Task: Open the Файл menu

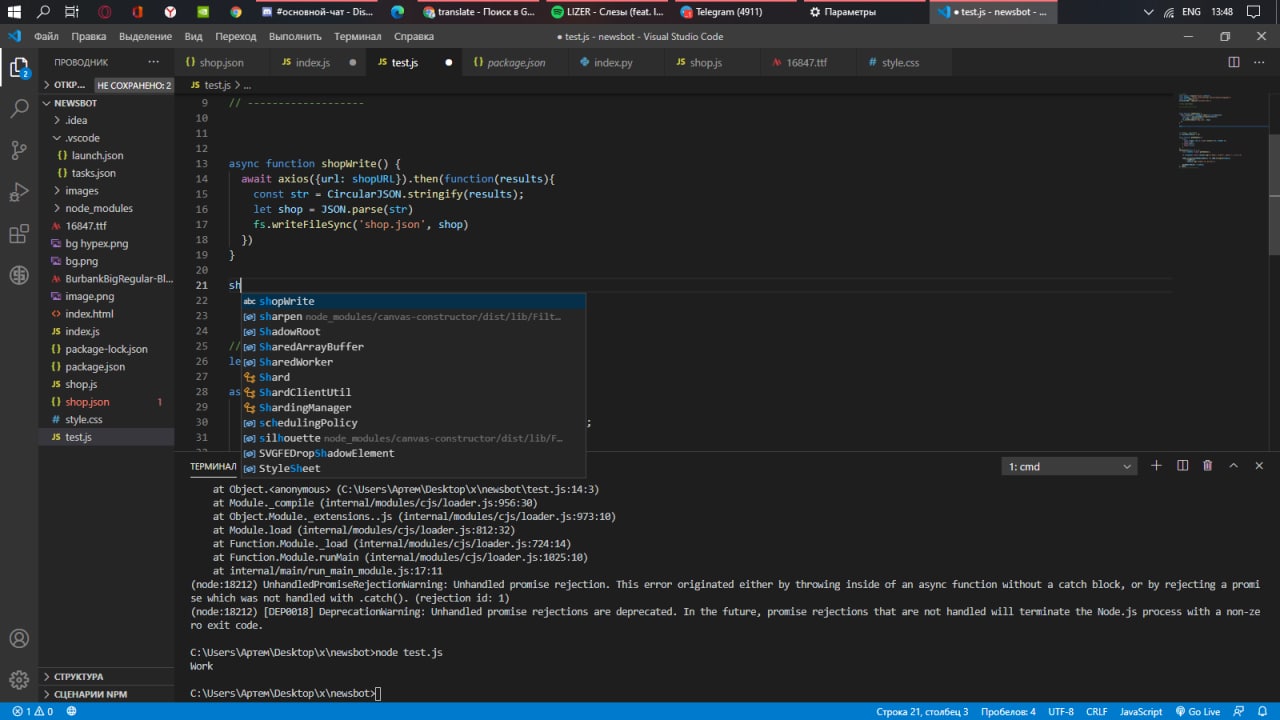Action: 46,36
